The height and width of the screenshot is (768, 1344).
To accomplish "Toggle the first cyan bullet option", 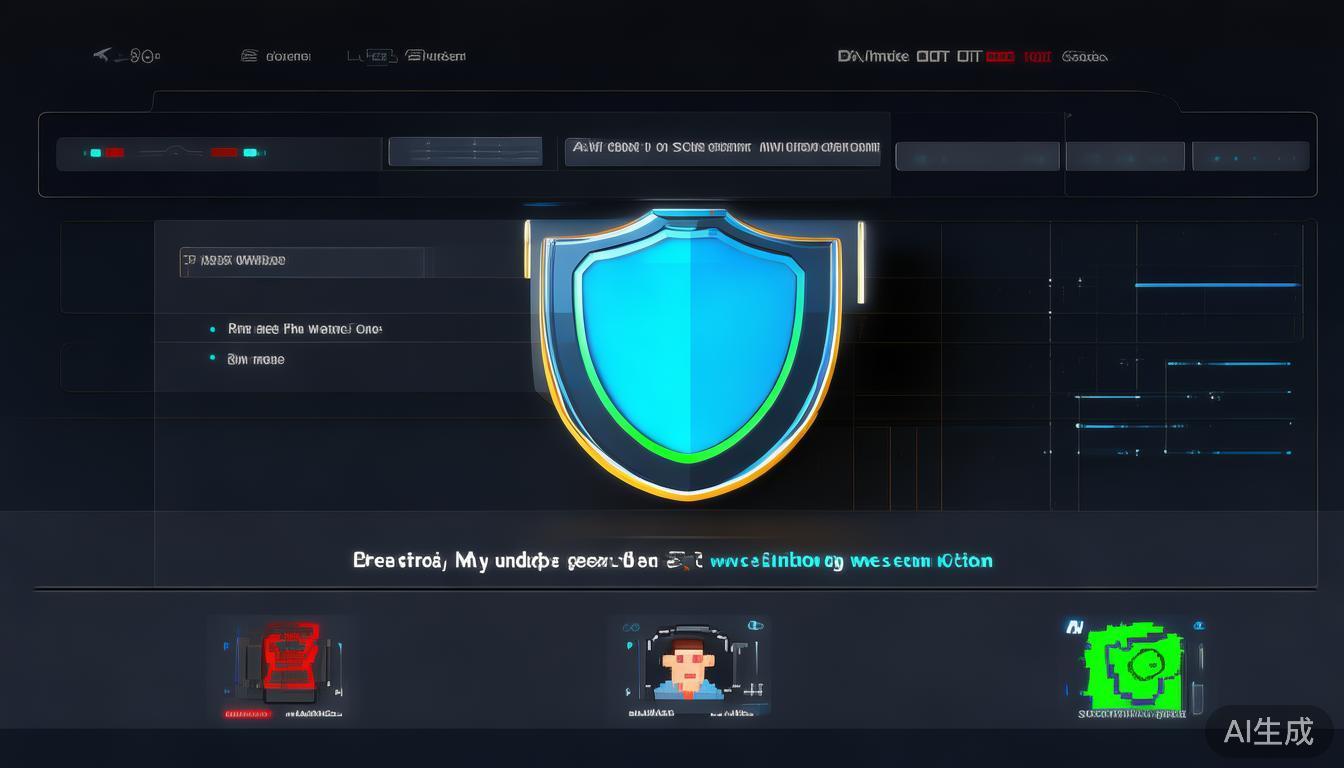I will 213,328.
